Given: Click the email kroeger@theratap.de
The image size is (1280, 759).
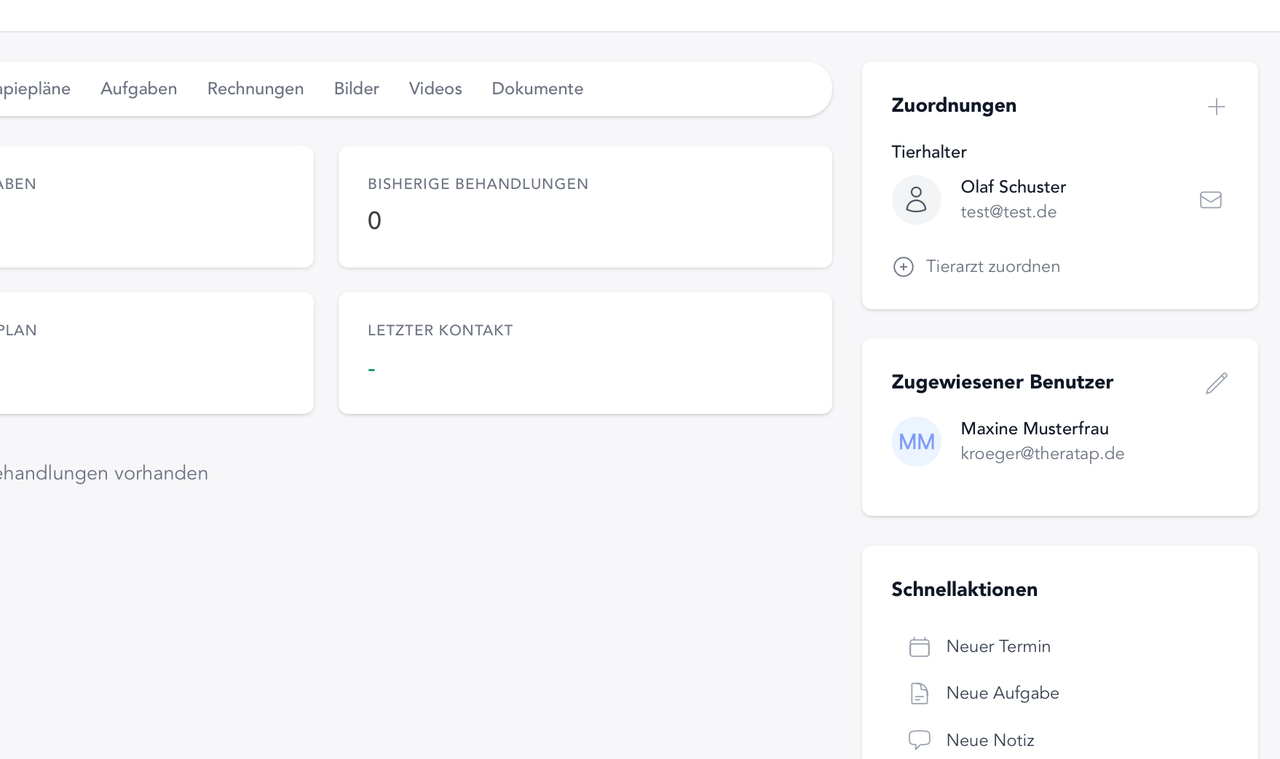Looking at the screenshot, I should [1042, 454].
